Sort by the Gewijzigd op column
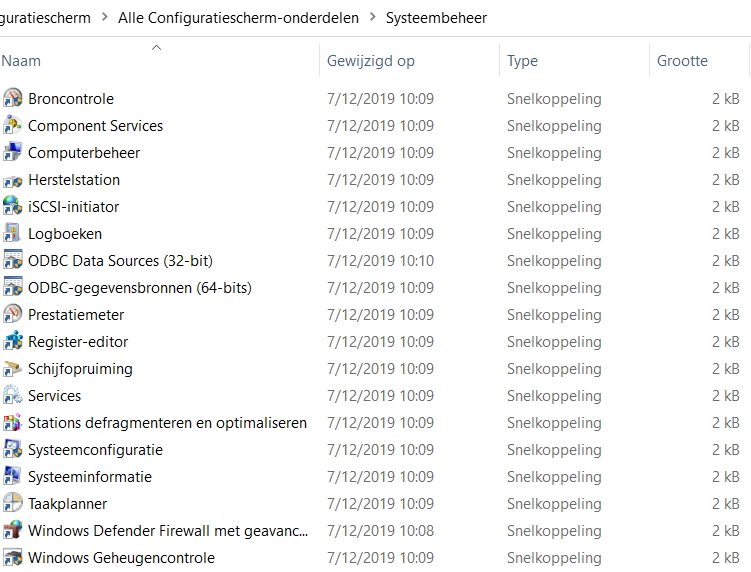Viewport: 751px width, 572px height. click(370, 61)
